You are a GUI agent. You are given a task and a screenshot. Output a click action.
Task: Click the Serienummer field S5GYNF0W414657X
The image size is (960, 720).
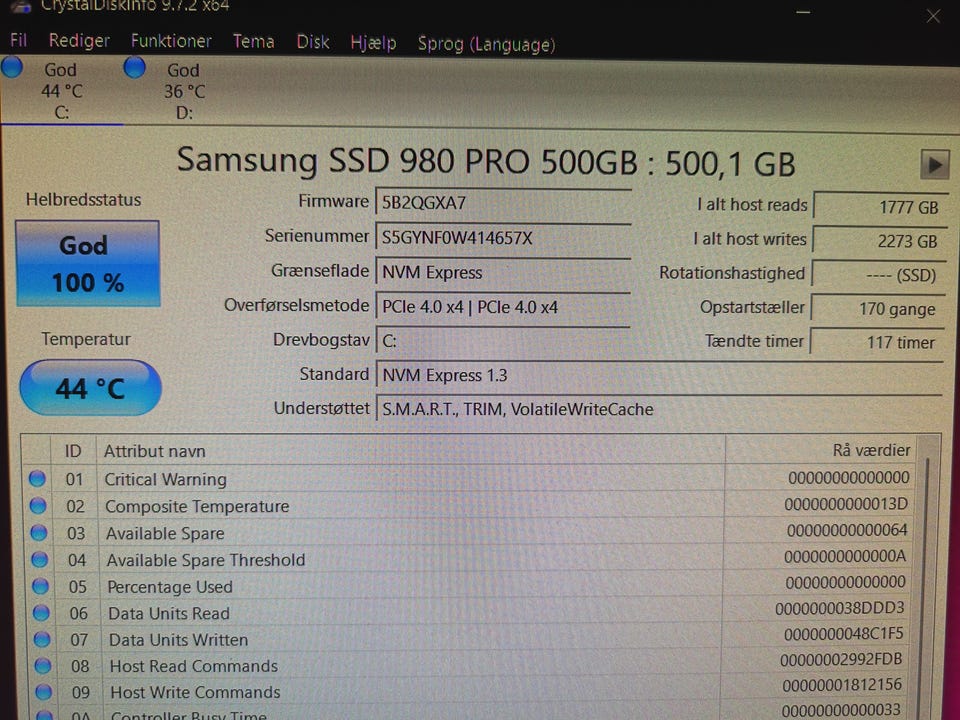tap(503, 237)
